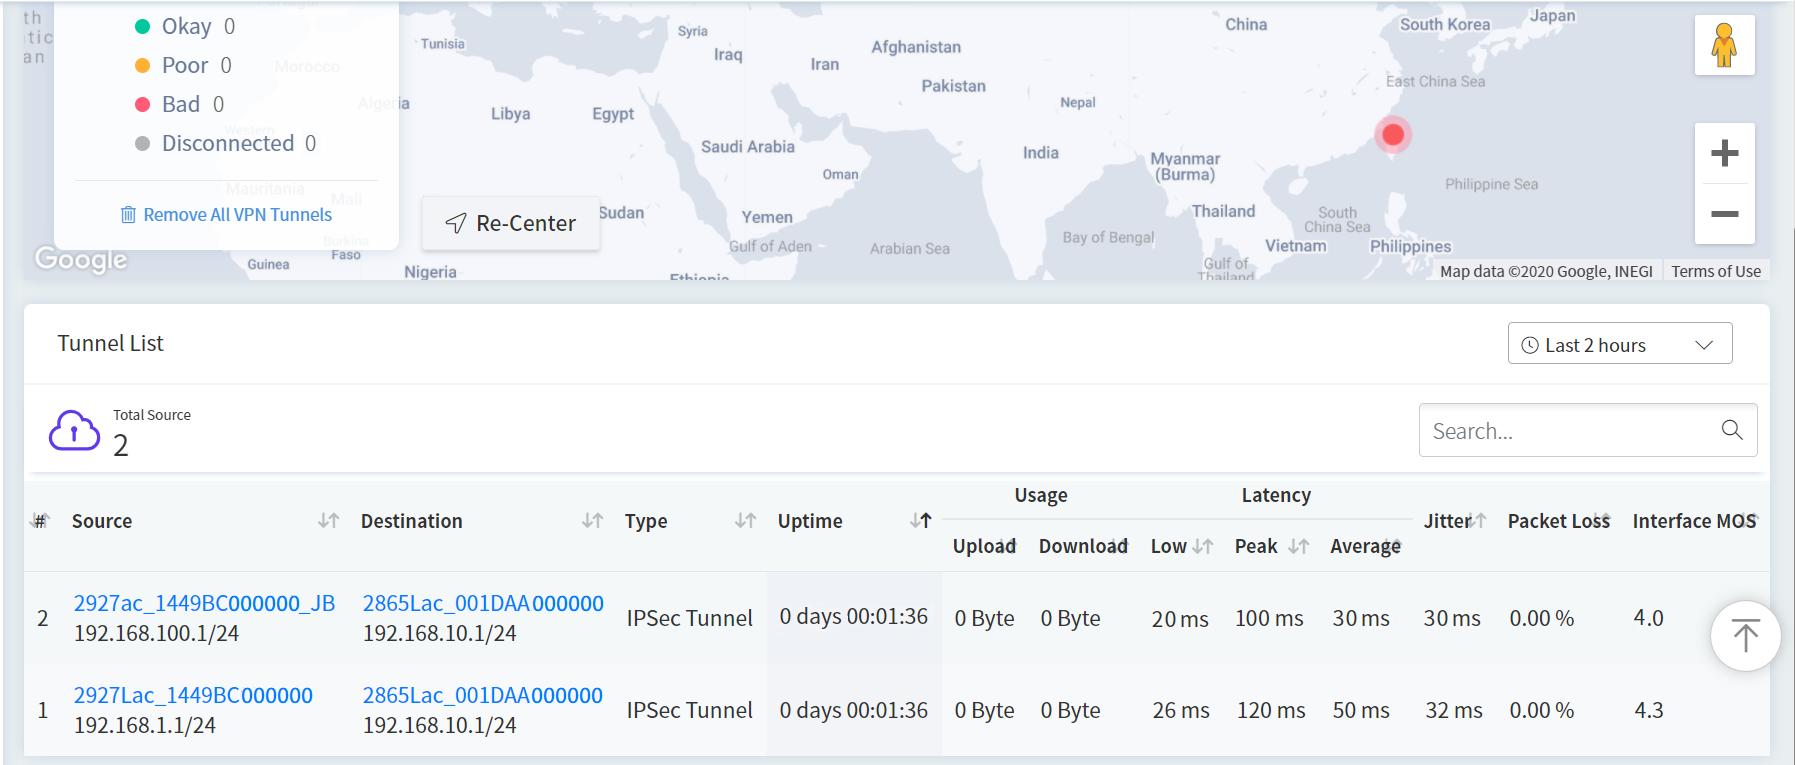
Task: Click the Total Source cloud icon
Action: tap(74, 431)
